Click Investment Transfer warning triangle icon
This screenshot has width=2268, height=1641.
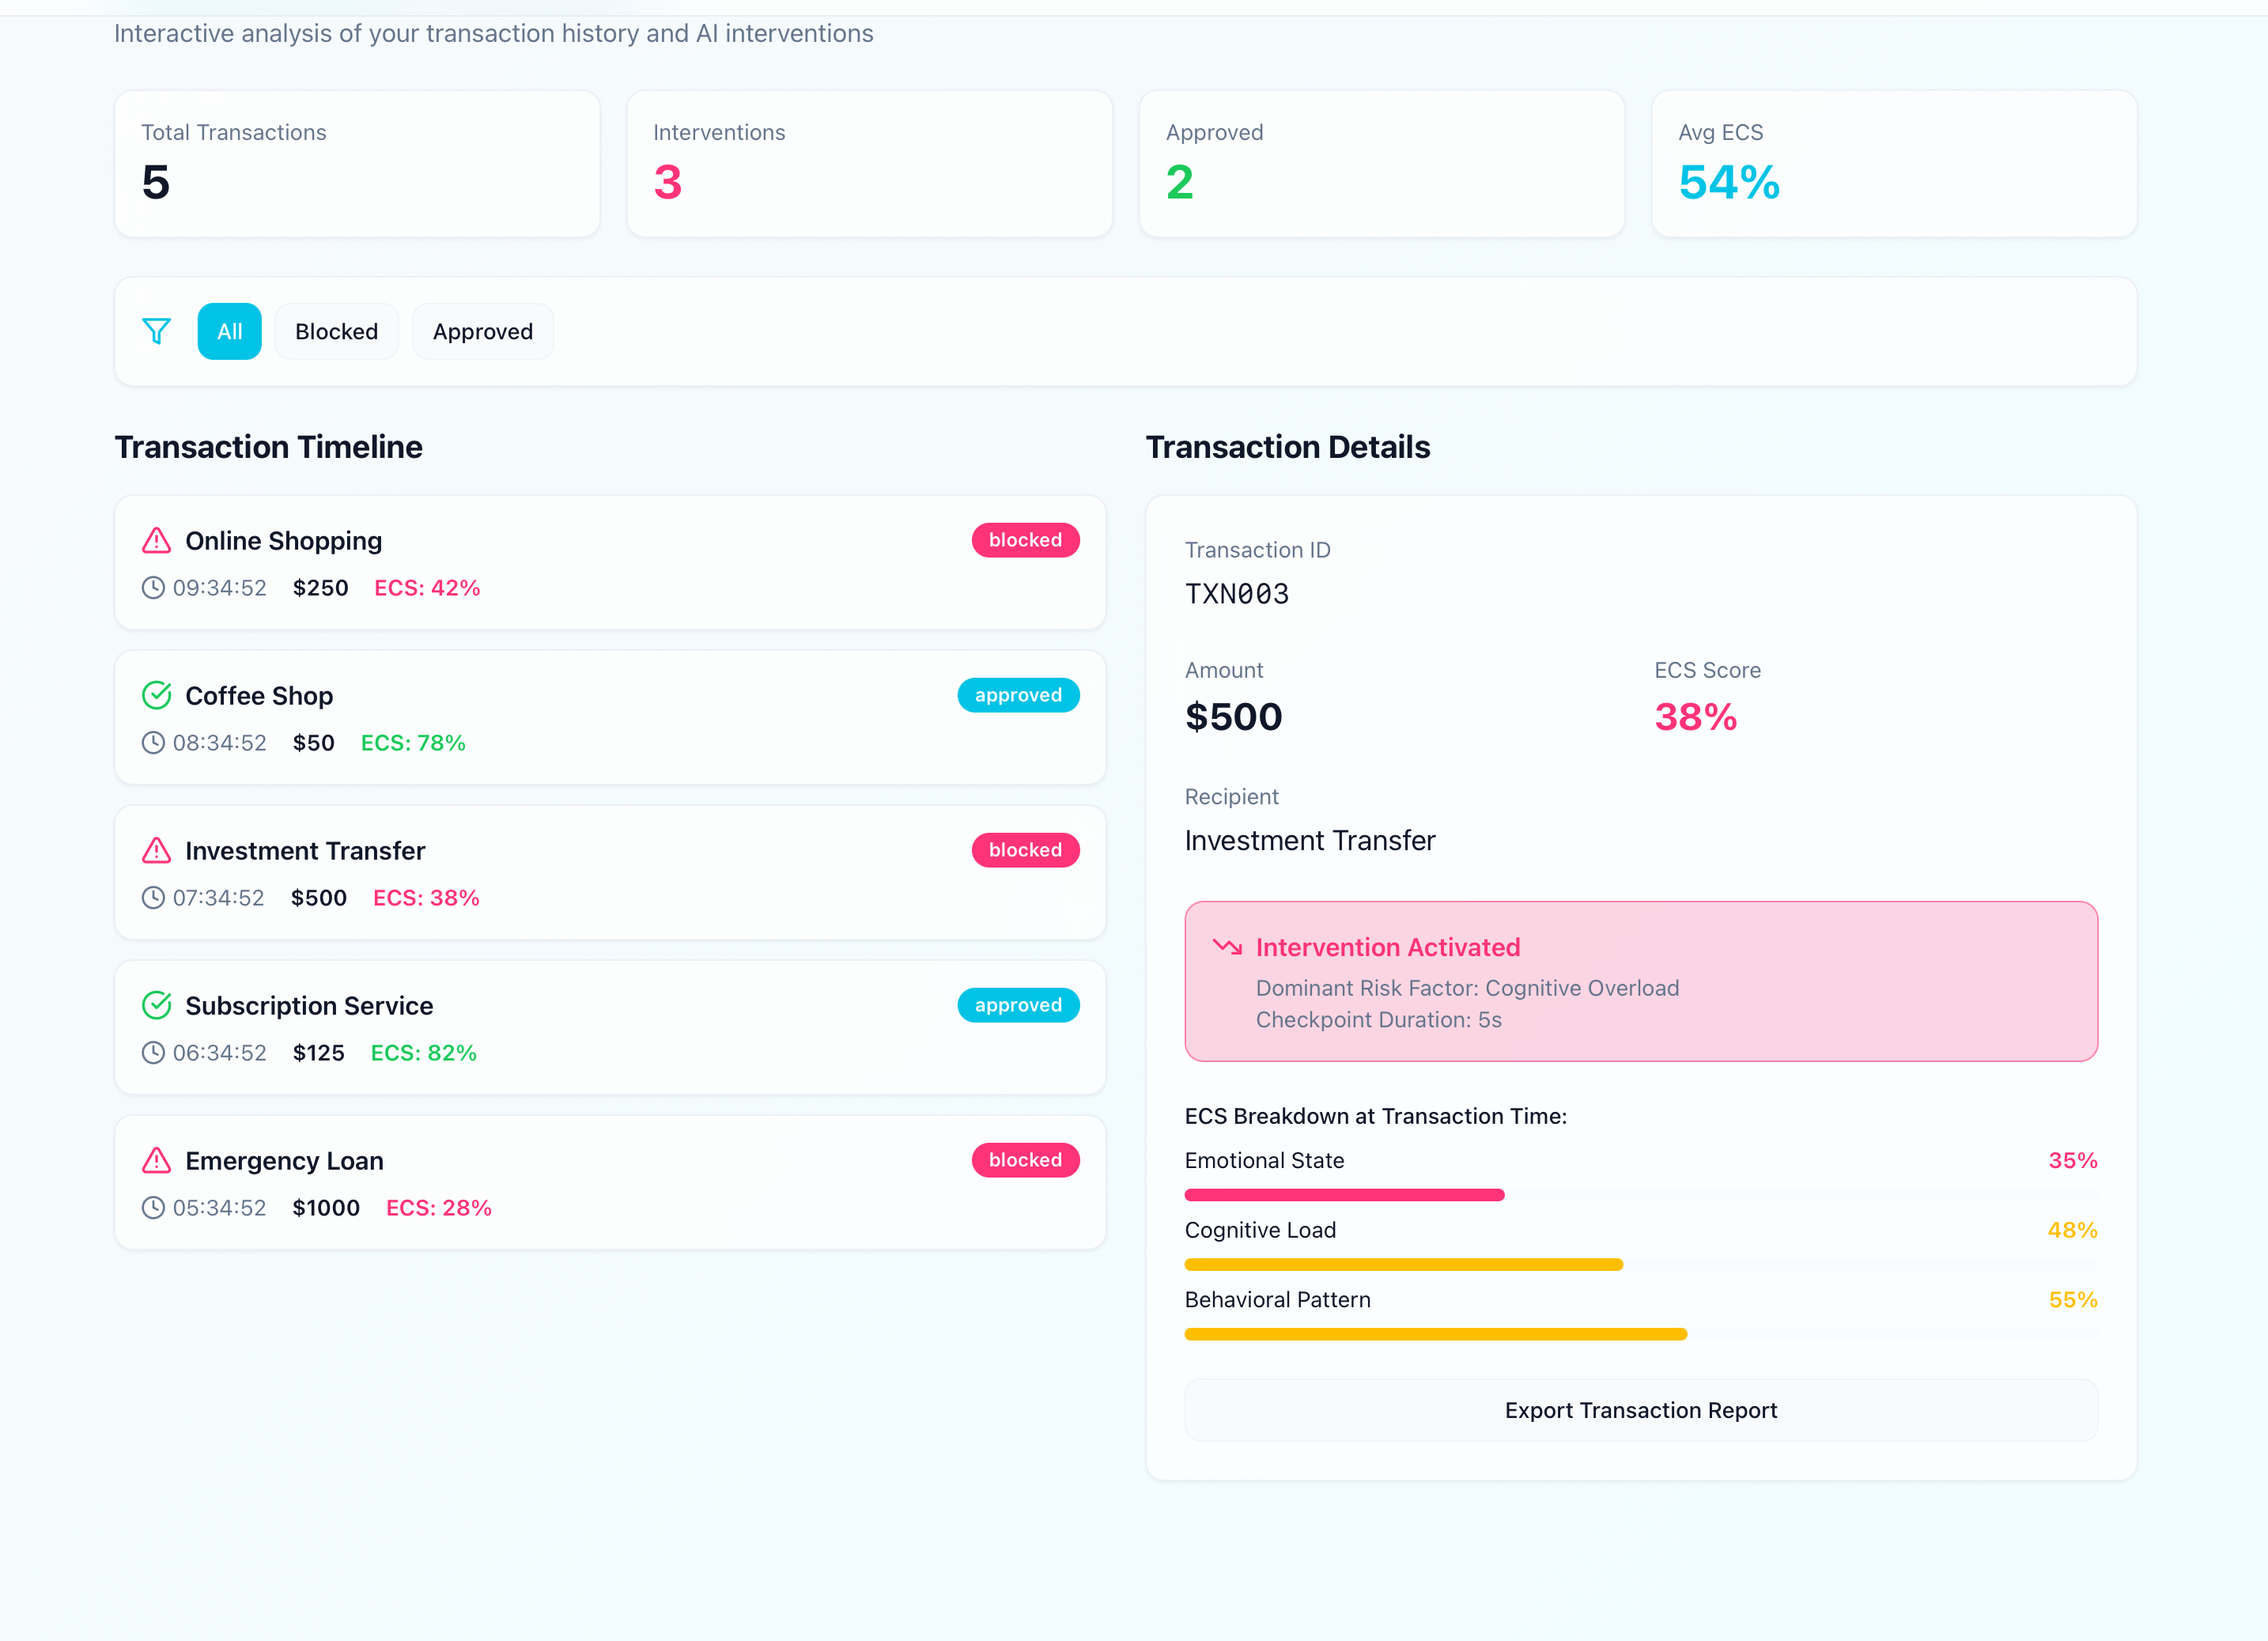pyautogui.click(x=156, y=850)
